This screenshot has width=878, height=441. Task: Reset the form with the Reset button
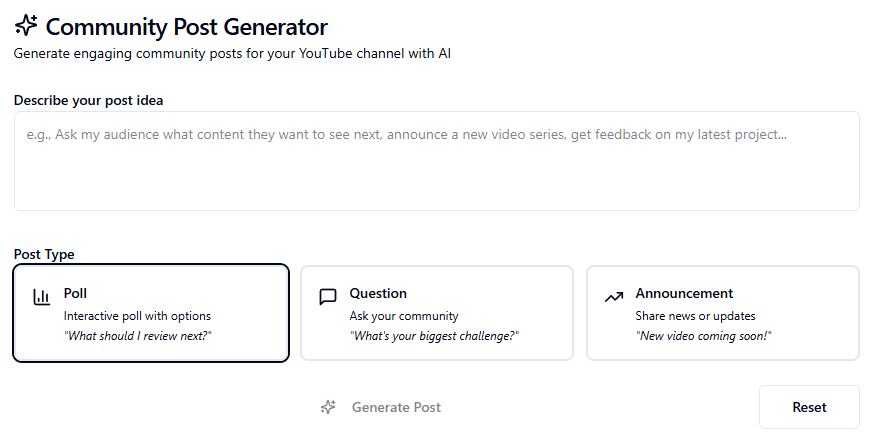(x=809, y=407)
